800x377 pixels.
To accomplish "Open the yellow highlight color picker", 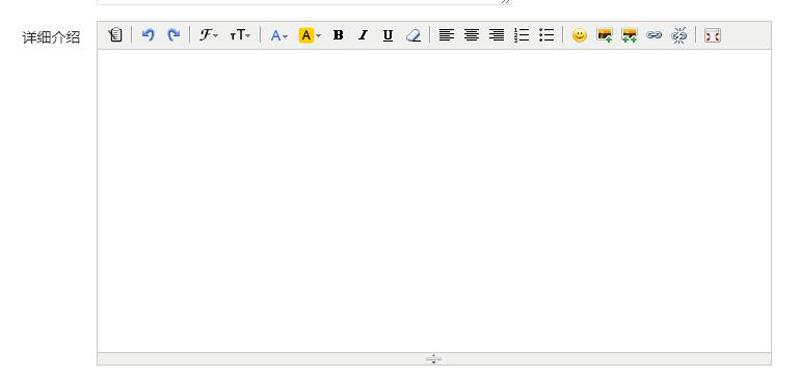I will 310,35.
